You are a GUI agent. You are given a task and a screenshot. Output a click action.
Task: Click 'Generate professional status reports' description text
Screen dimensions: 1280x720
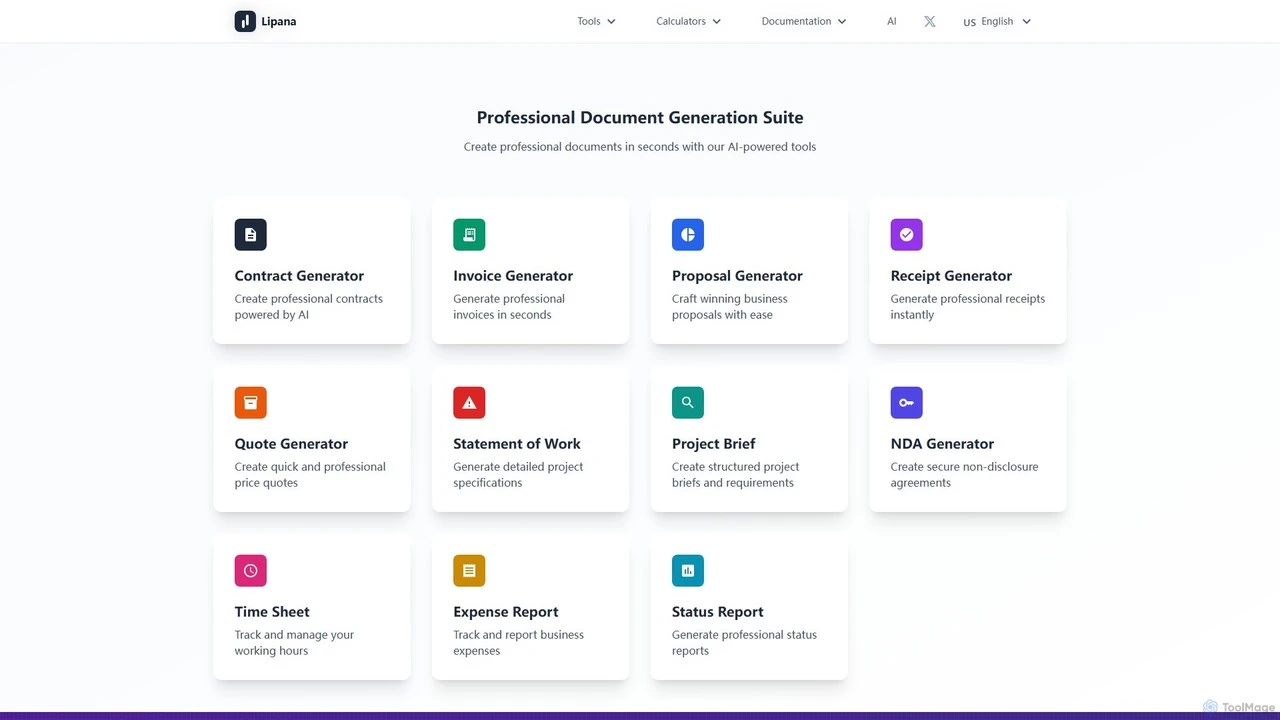744,643
